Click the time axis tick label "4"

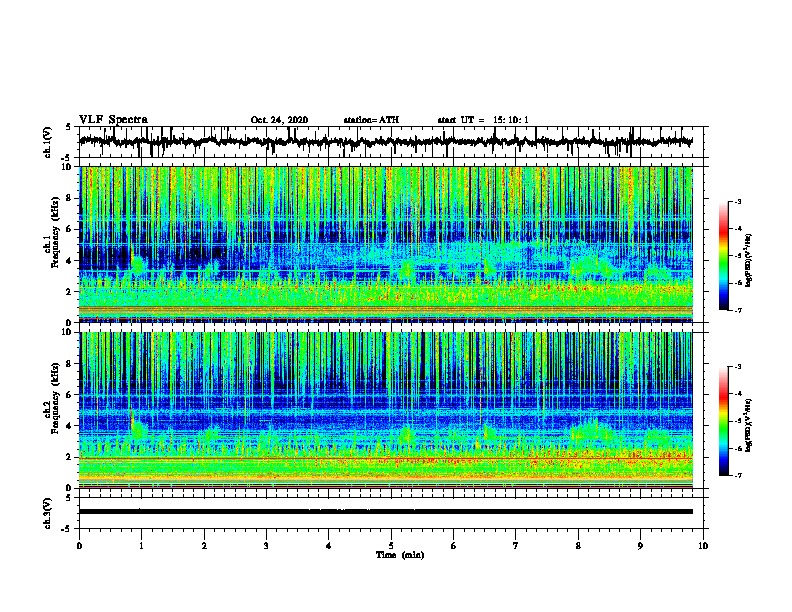[x=329, y=546]
